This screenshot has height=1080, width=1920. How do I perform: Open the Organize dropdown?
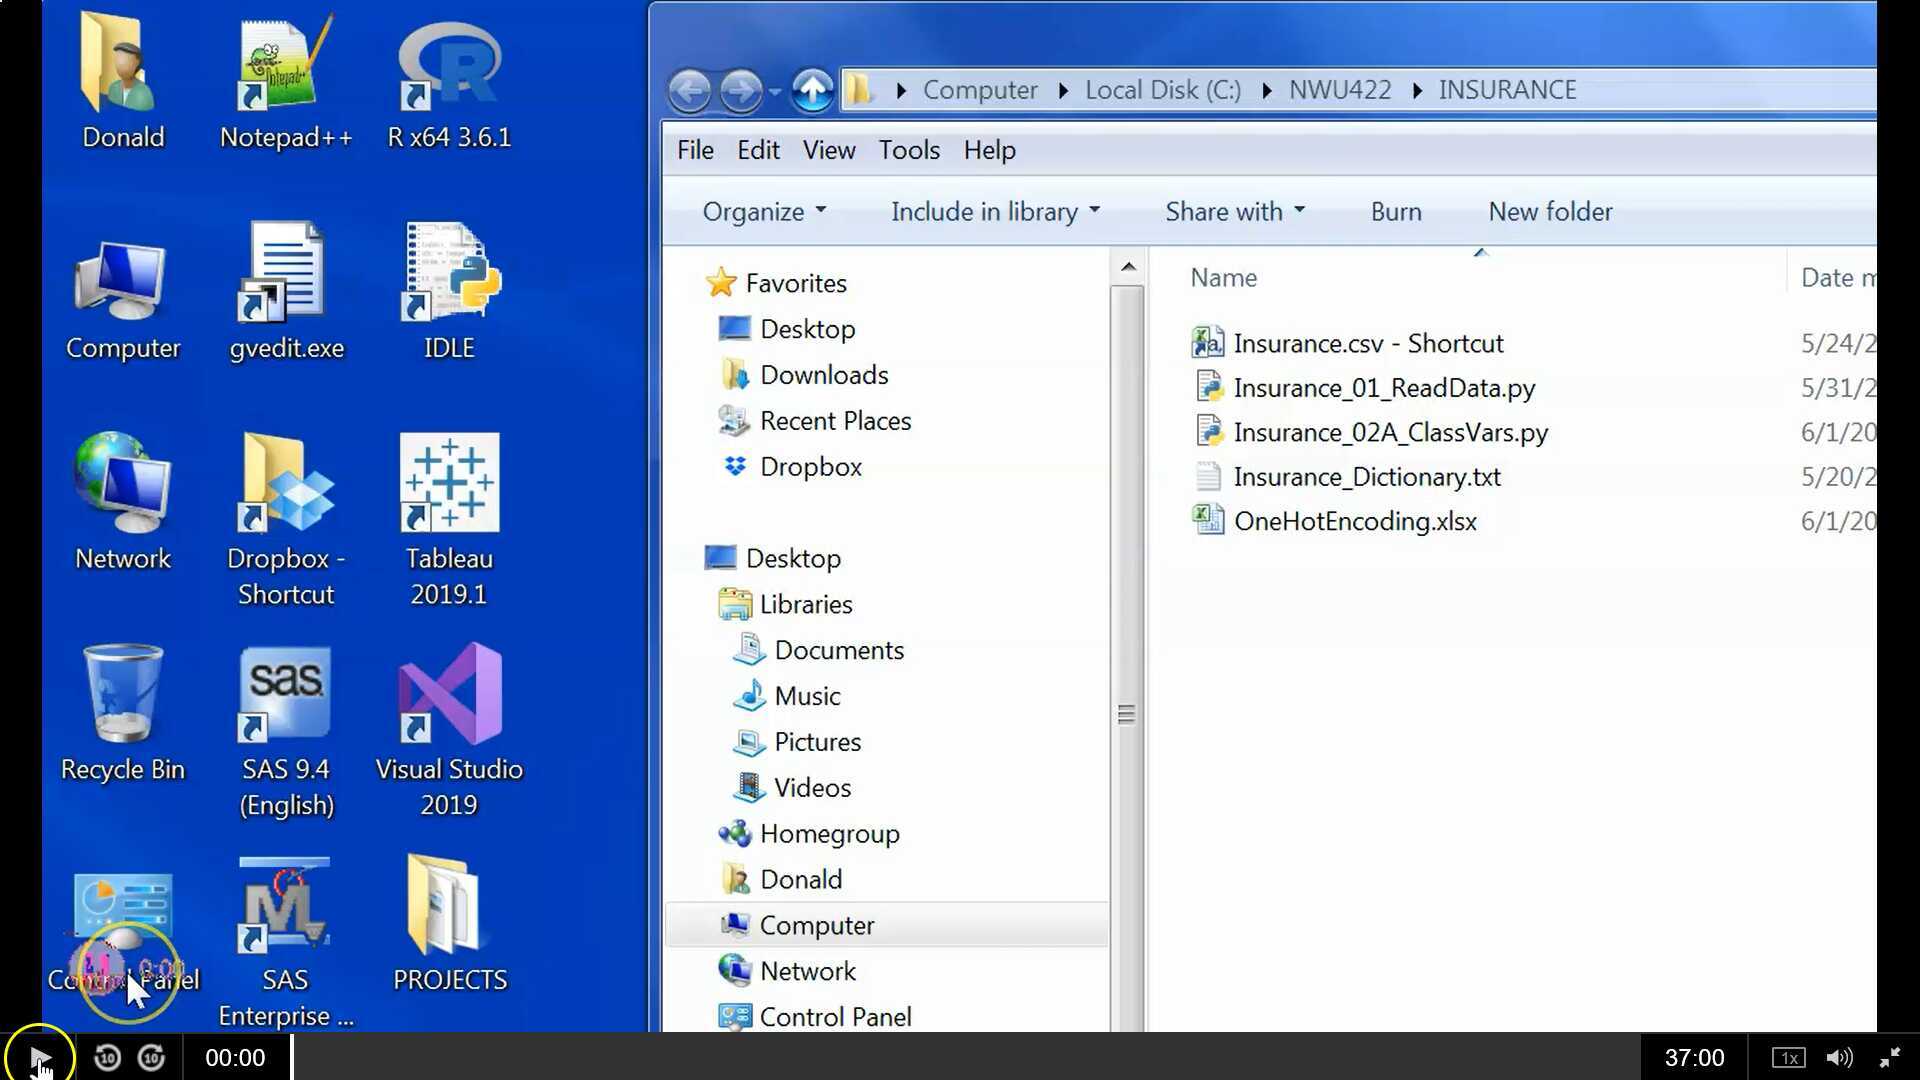764,212
